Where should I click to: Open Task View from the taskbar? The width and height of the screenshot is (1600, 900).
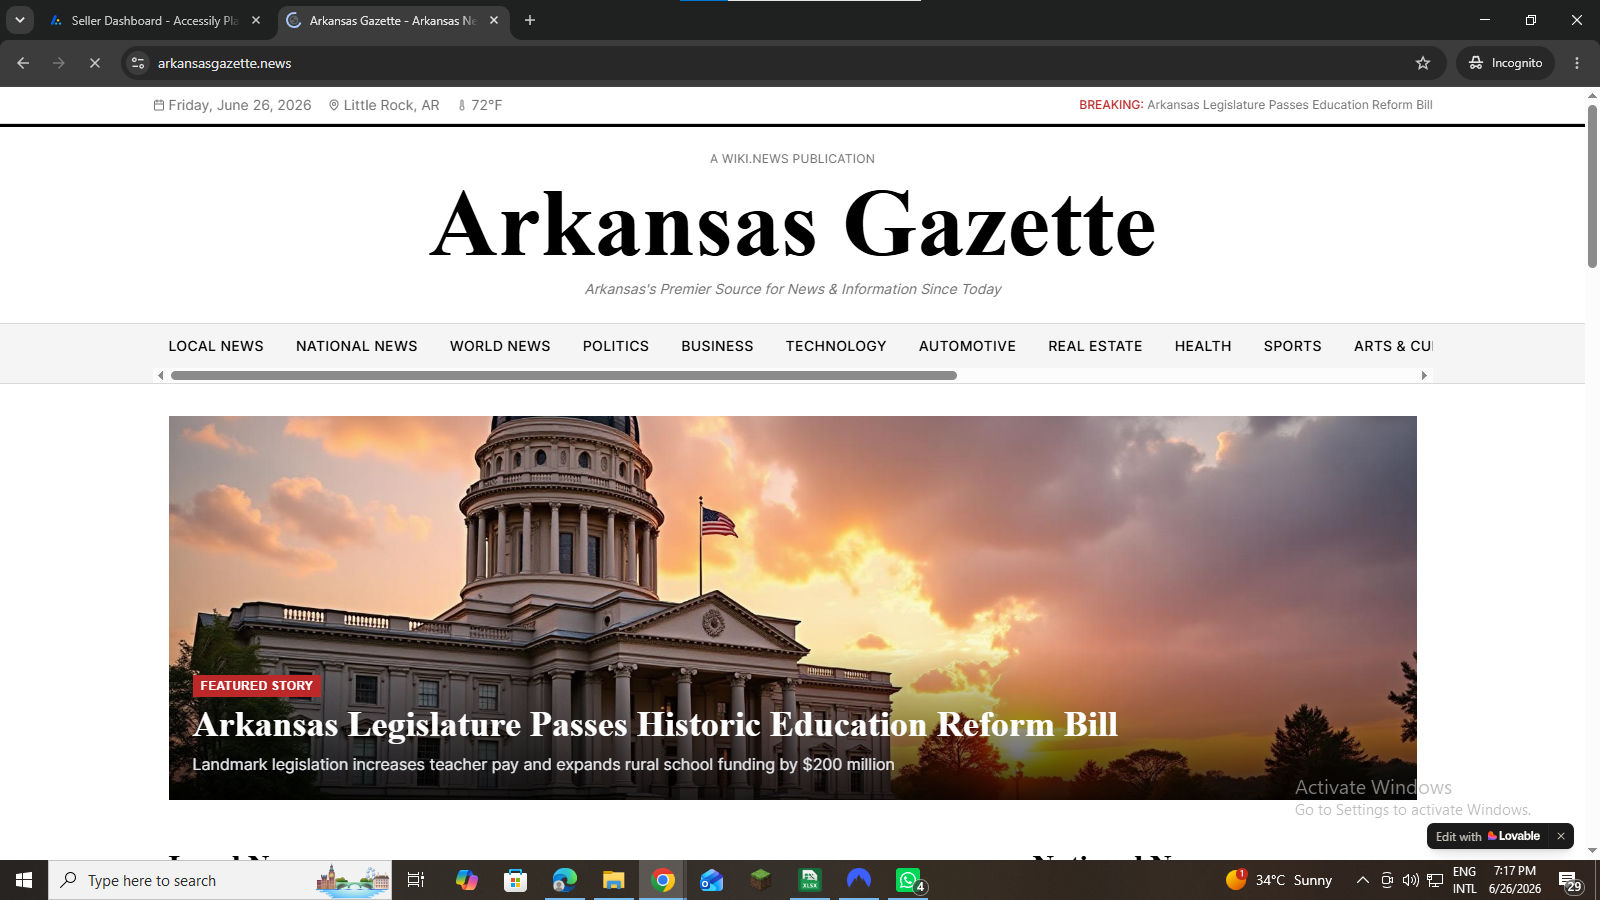click(x=416, y=880)
